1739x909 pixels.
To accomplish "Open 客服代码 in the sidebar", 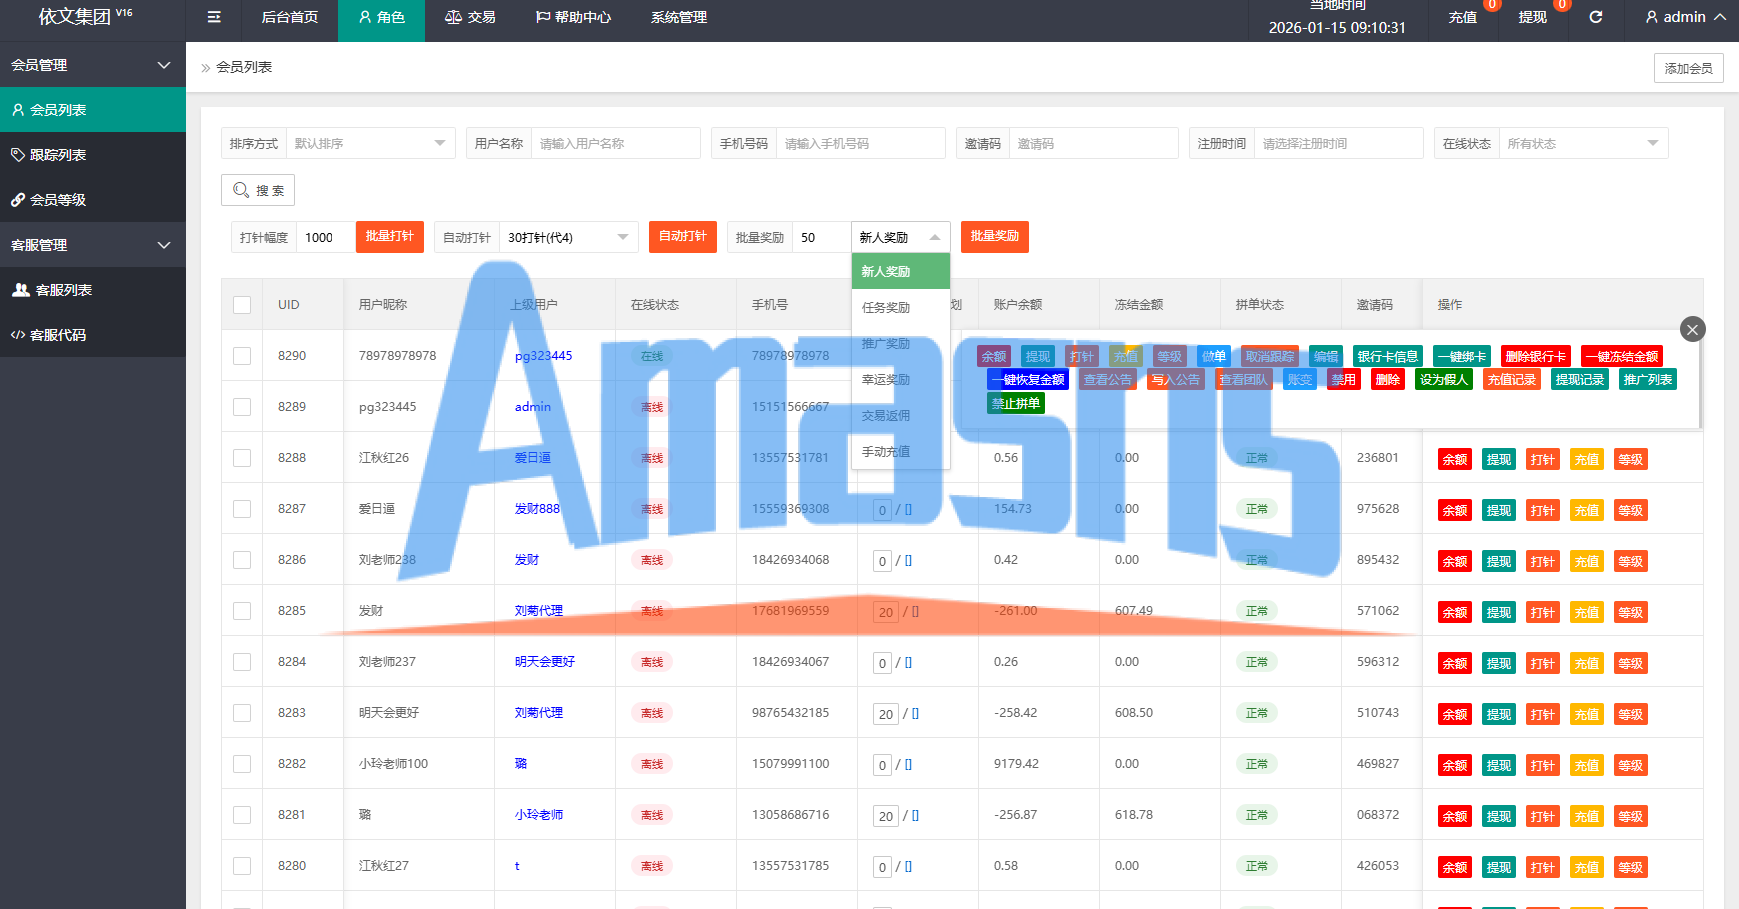I will (x=93, y=335).
